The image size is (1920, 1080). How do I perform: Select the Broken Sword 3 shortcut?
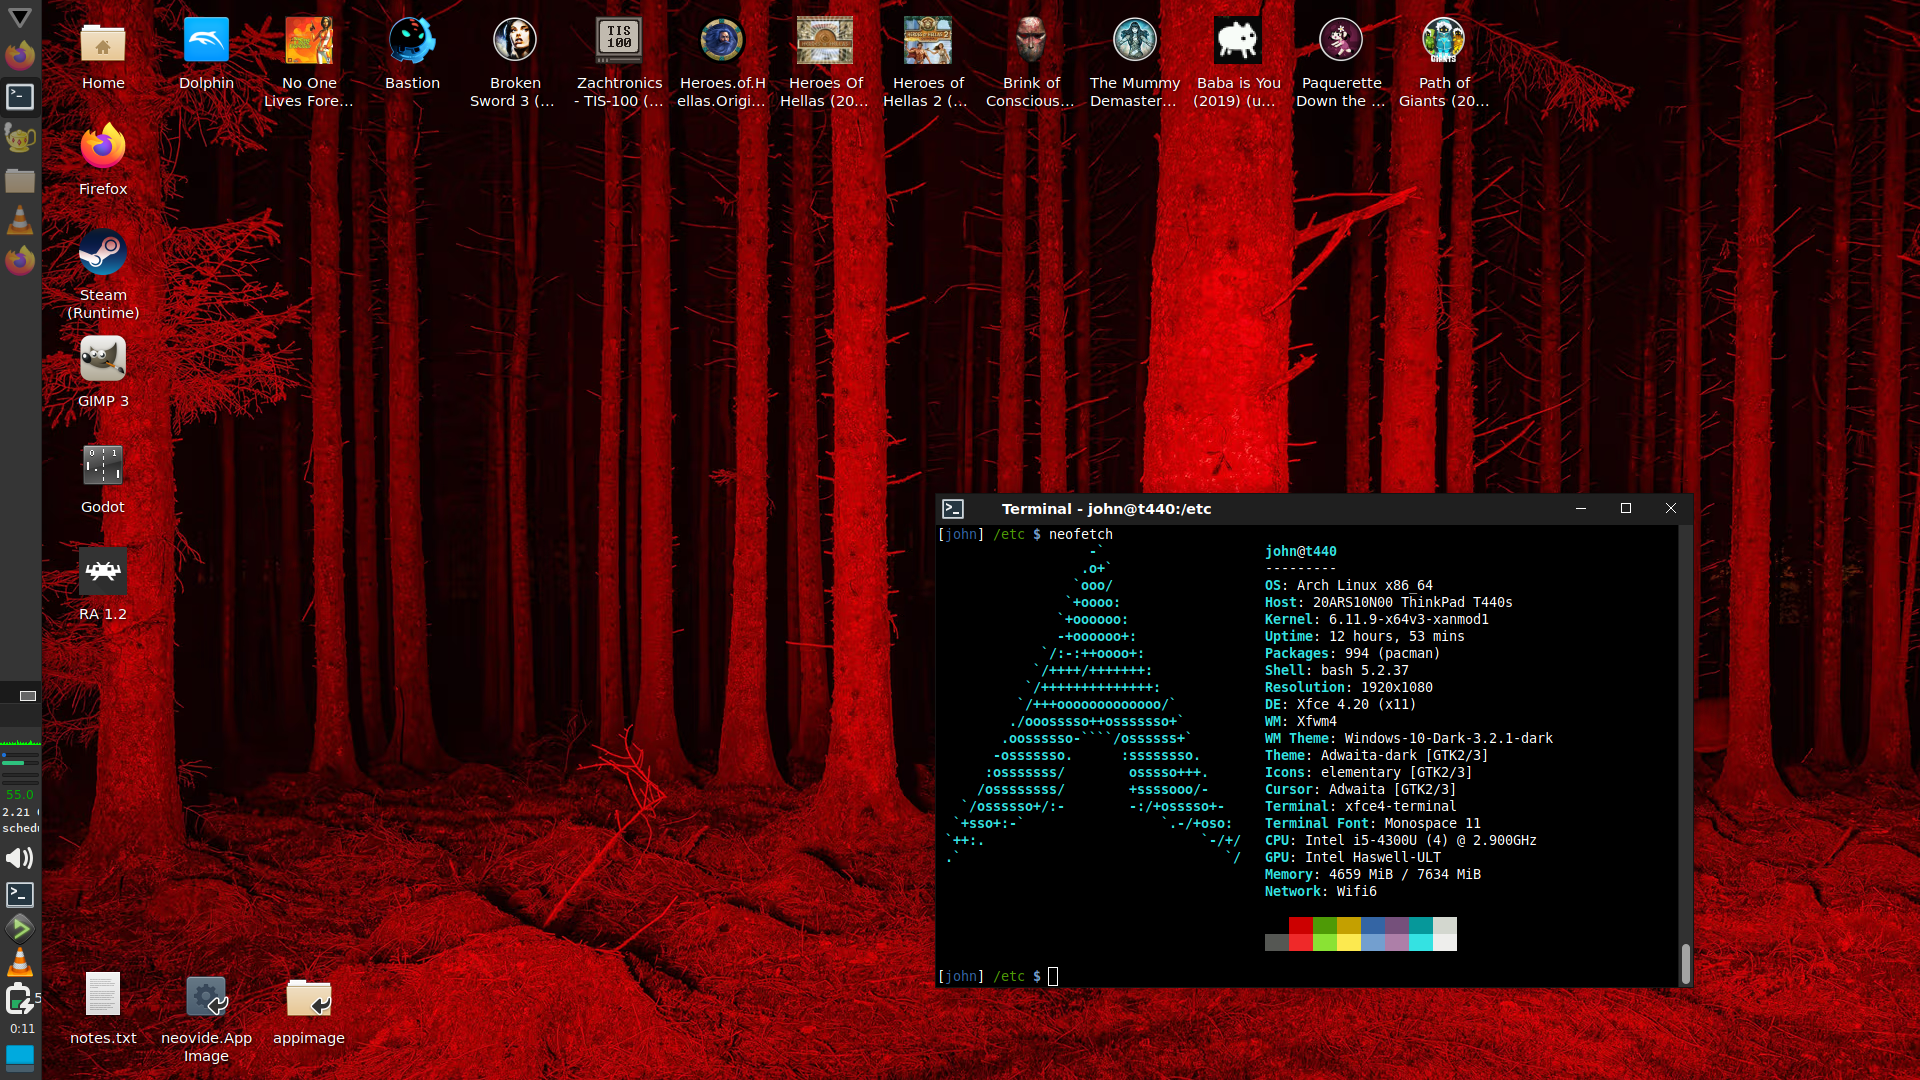515,62
